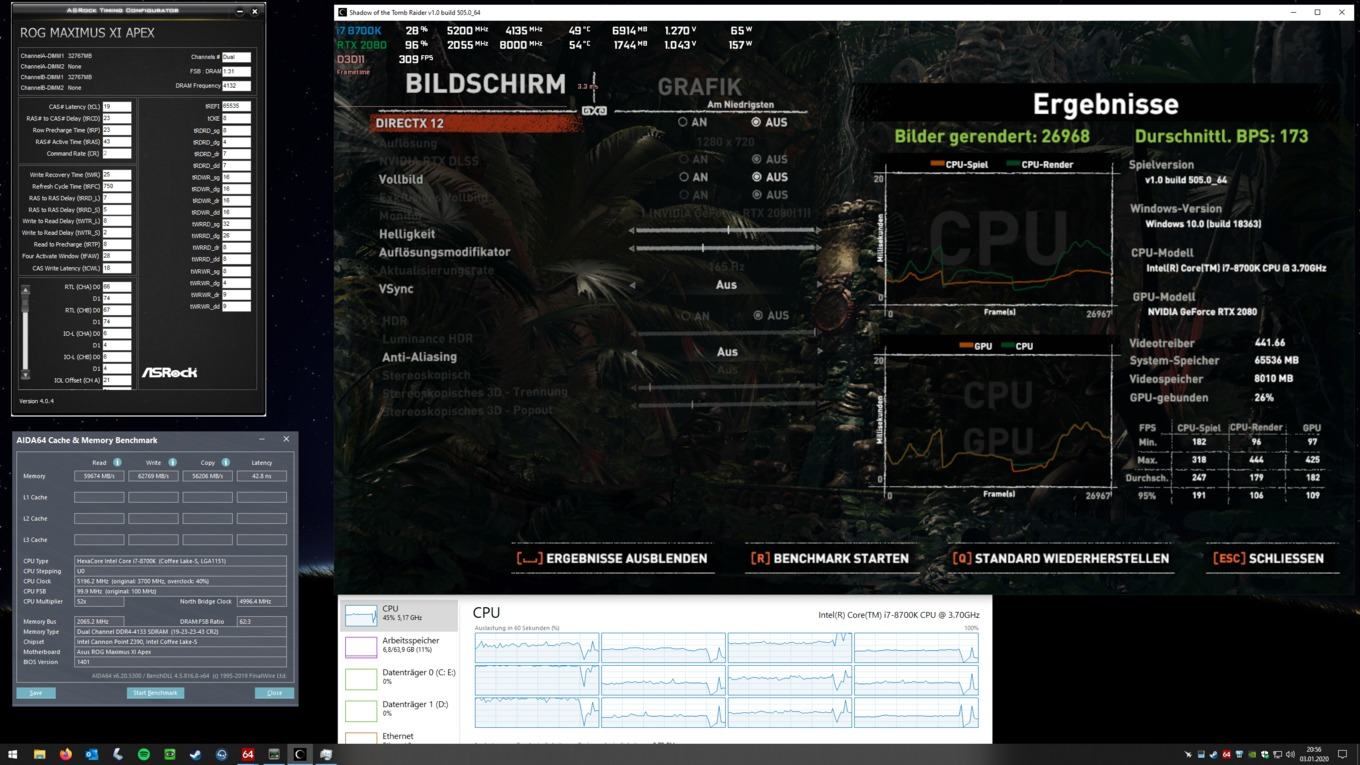The image size is (1360, 765).
Task: Open Spotify from the taskbar
Action: pos(143,754)
